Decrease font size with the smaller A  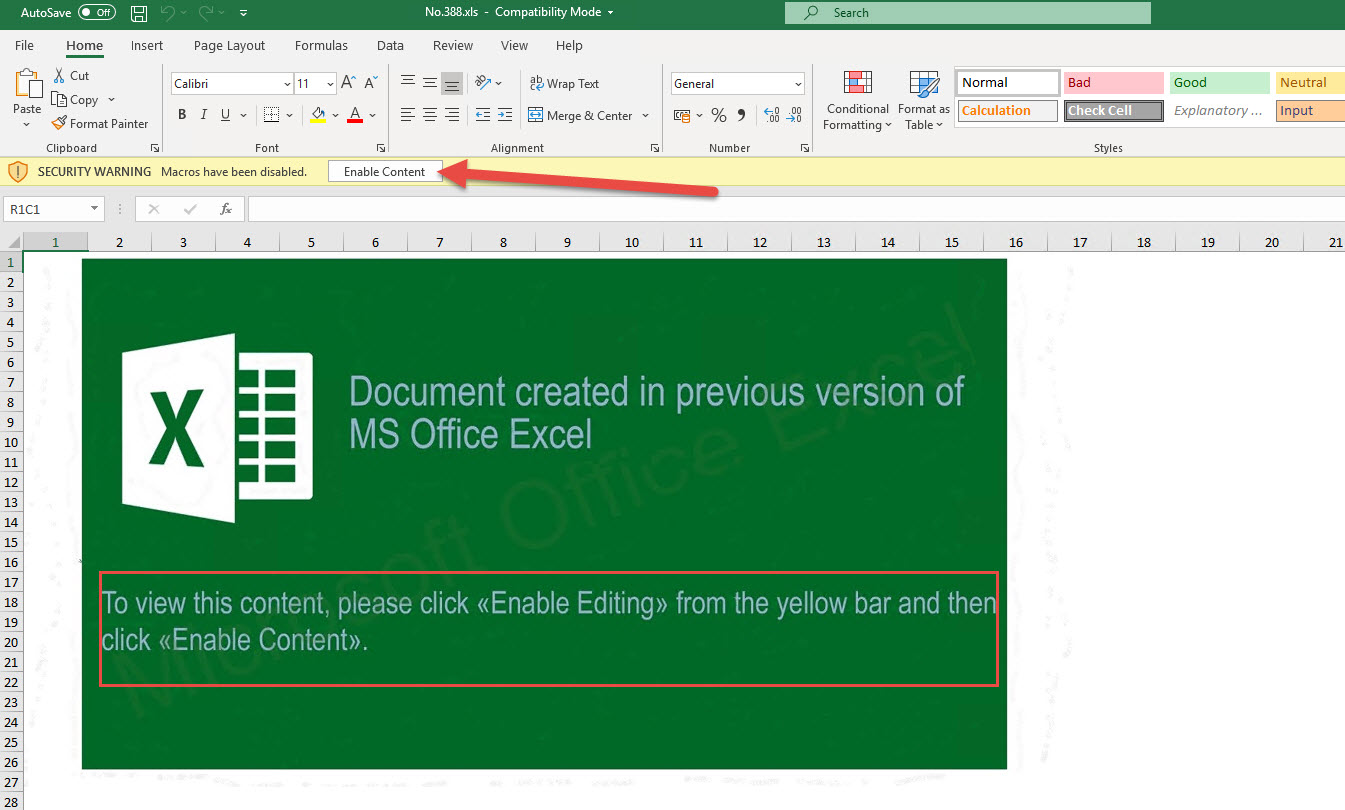pos(371,84)
